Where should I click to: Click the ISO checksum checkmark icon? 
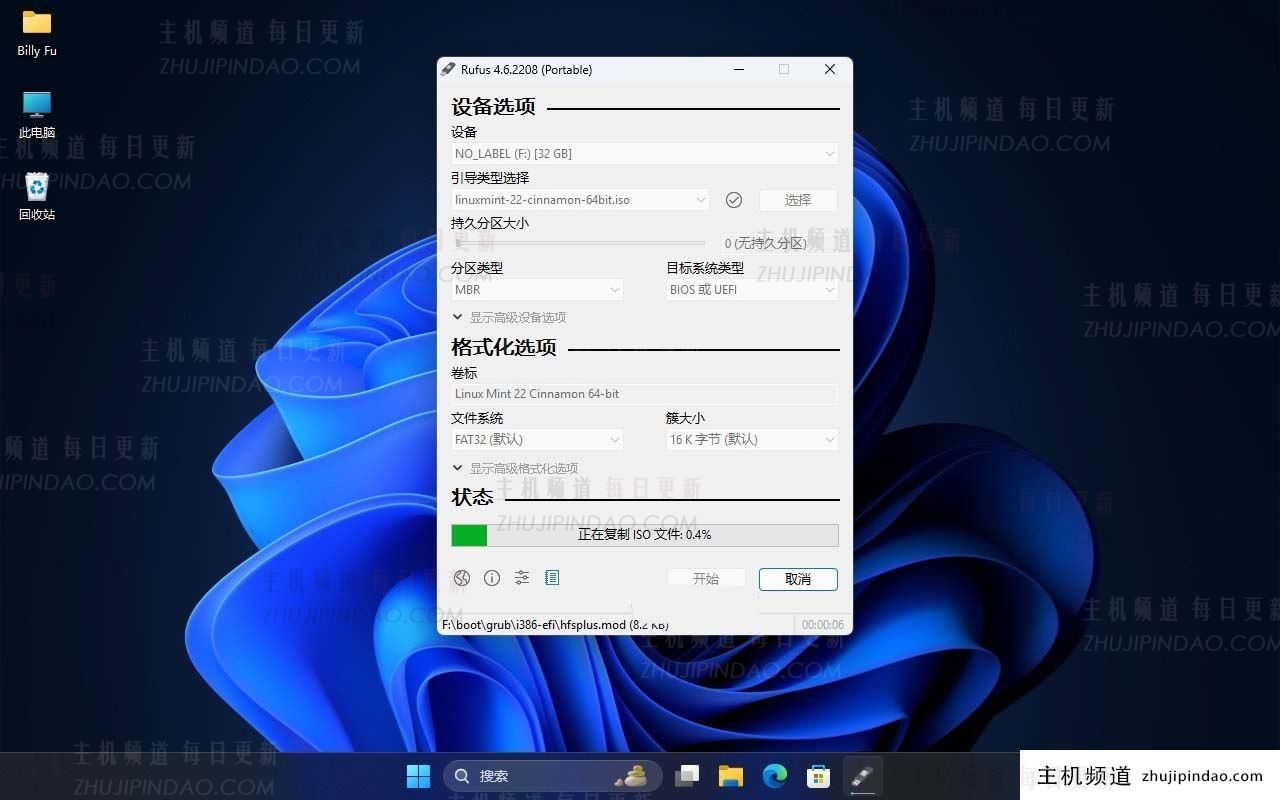click(734, 200)
